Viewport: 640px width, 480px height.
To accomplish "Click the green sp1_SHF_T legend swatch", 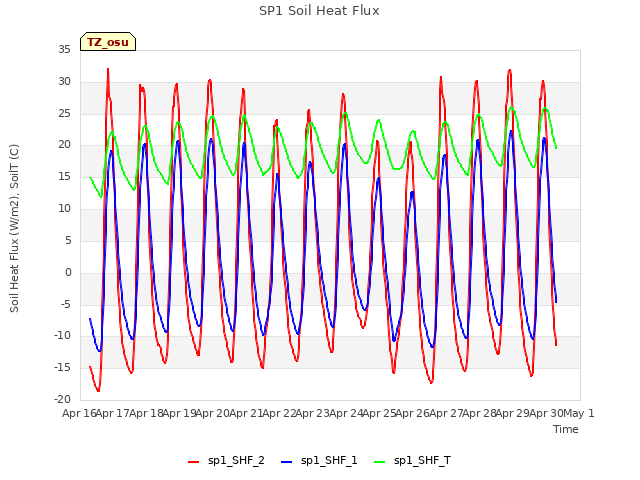I will click(380, 462).
